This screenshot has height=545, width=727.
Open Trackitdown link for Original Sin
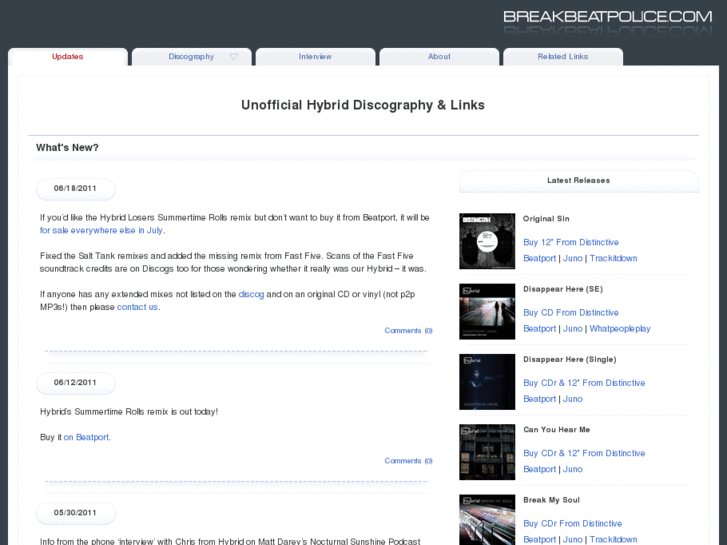(613, 258)
